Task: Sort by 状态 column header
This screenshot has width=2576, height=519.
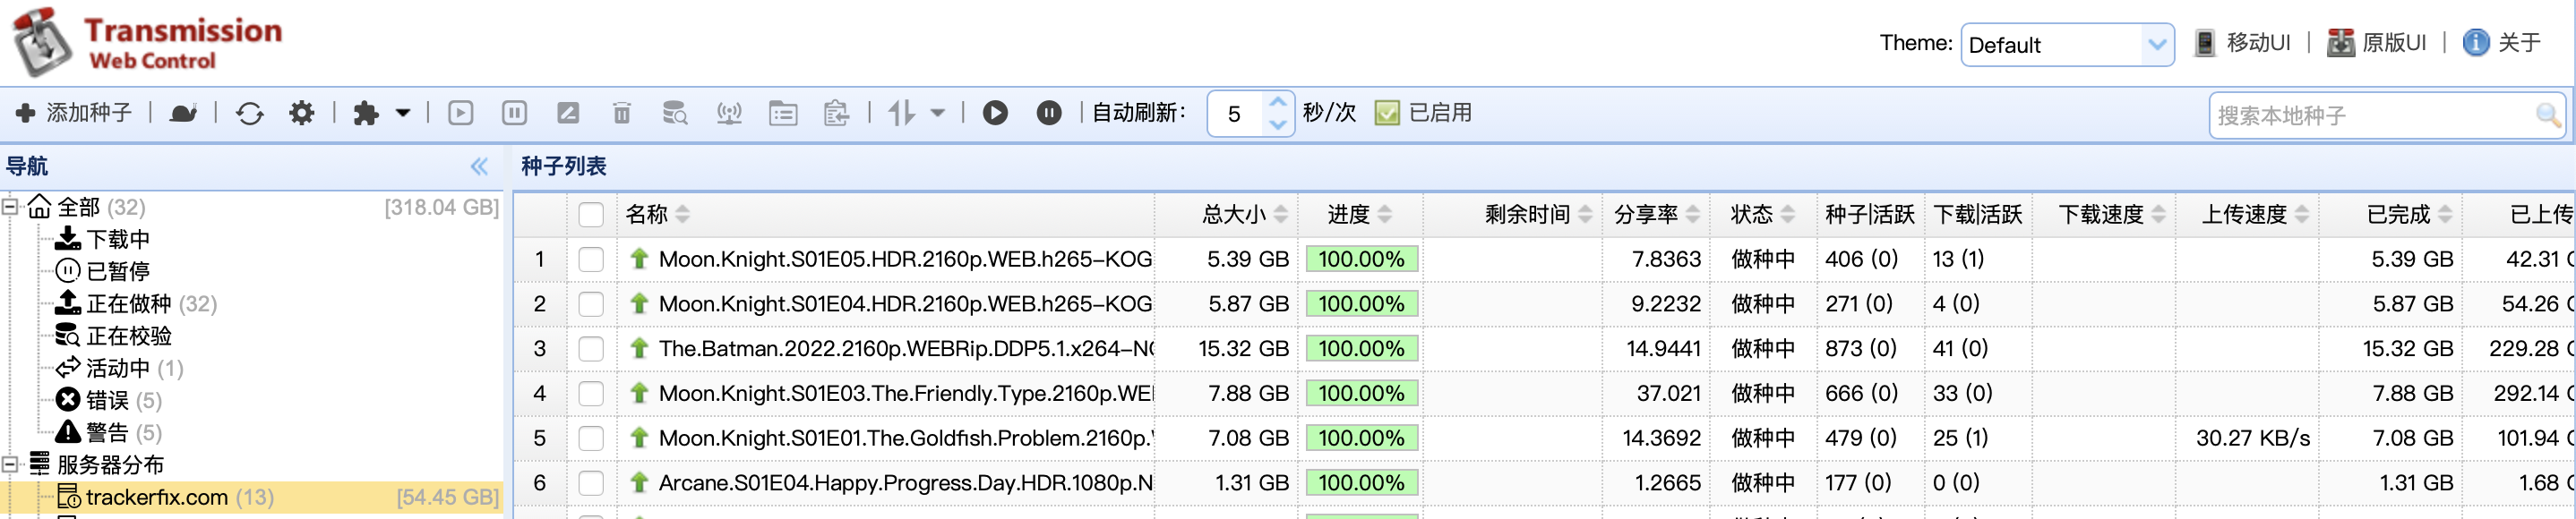Action: (x=1763, y=214)
